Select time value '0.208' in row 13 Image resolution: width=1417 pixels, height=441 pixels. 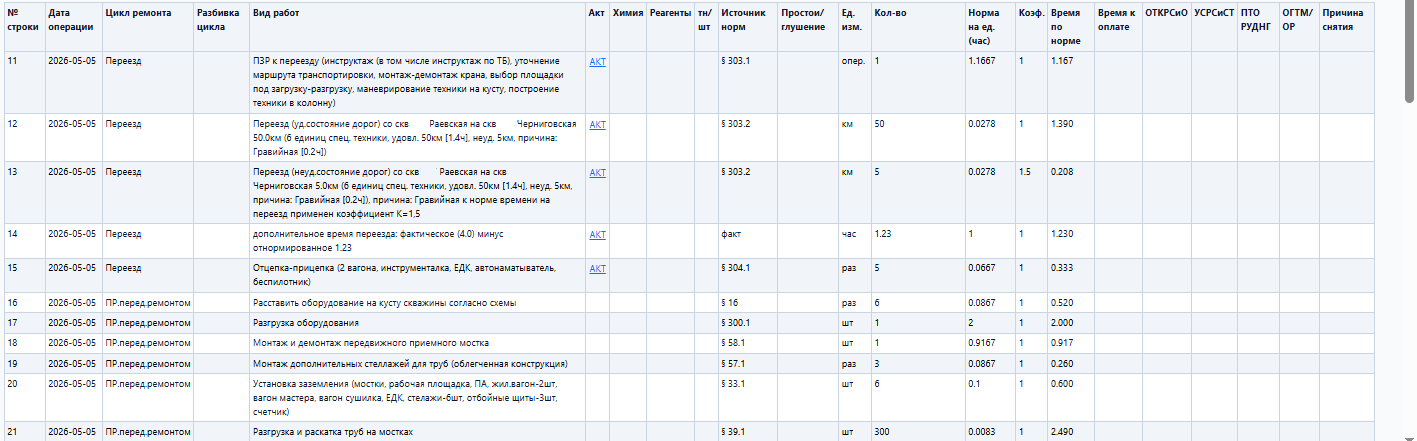1070,193
